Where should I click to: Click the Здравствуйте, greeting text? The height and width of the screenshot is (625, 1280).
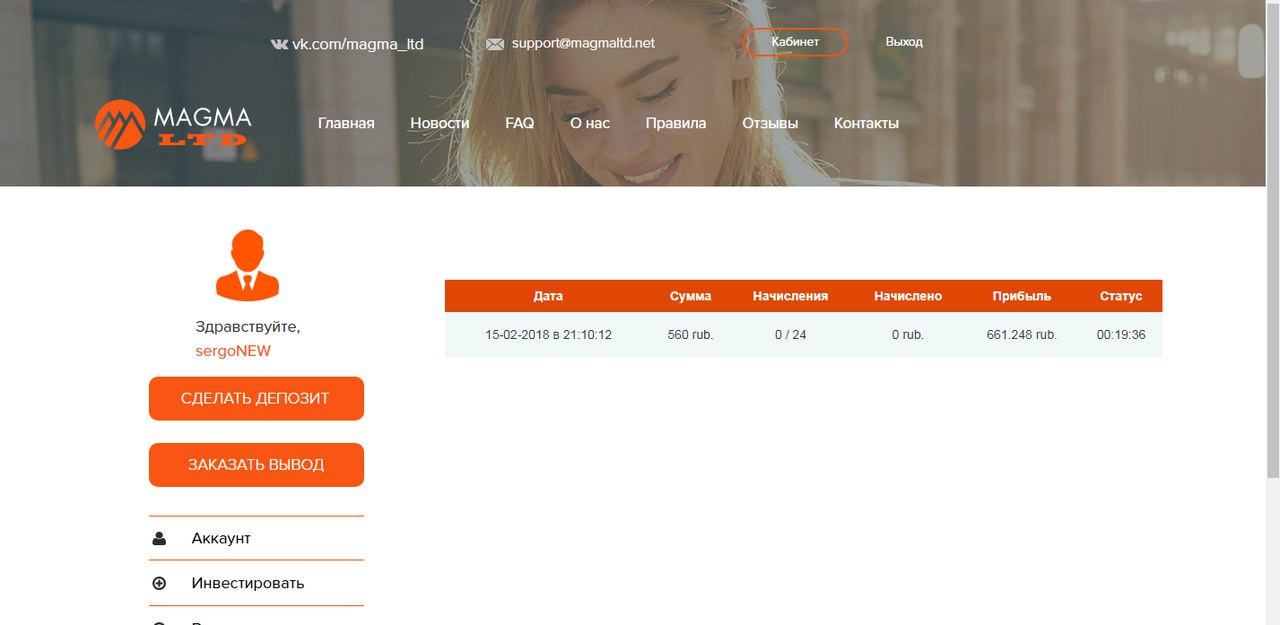coord(248,327)
